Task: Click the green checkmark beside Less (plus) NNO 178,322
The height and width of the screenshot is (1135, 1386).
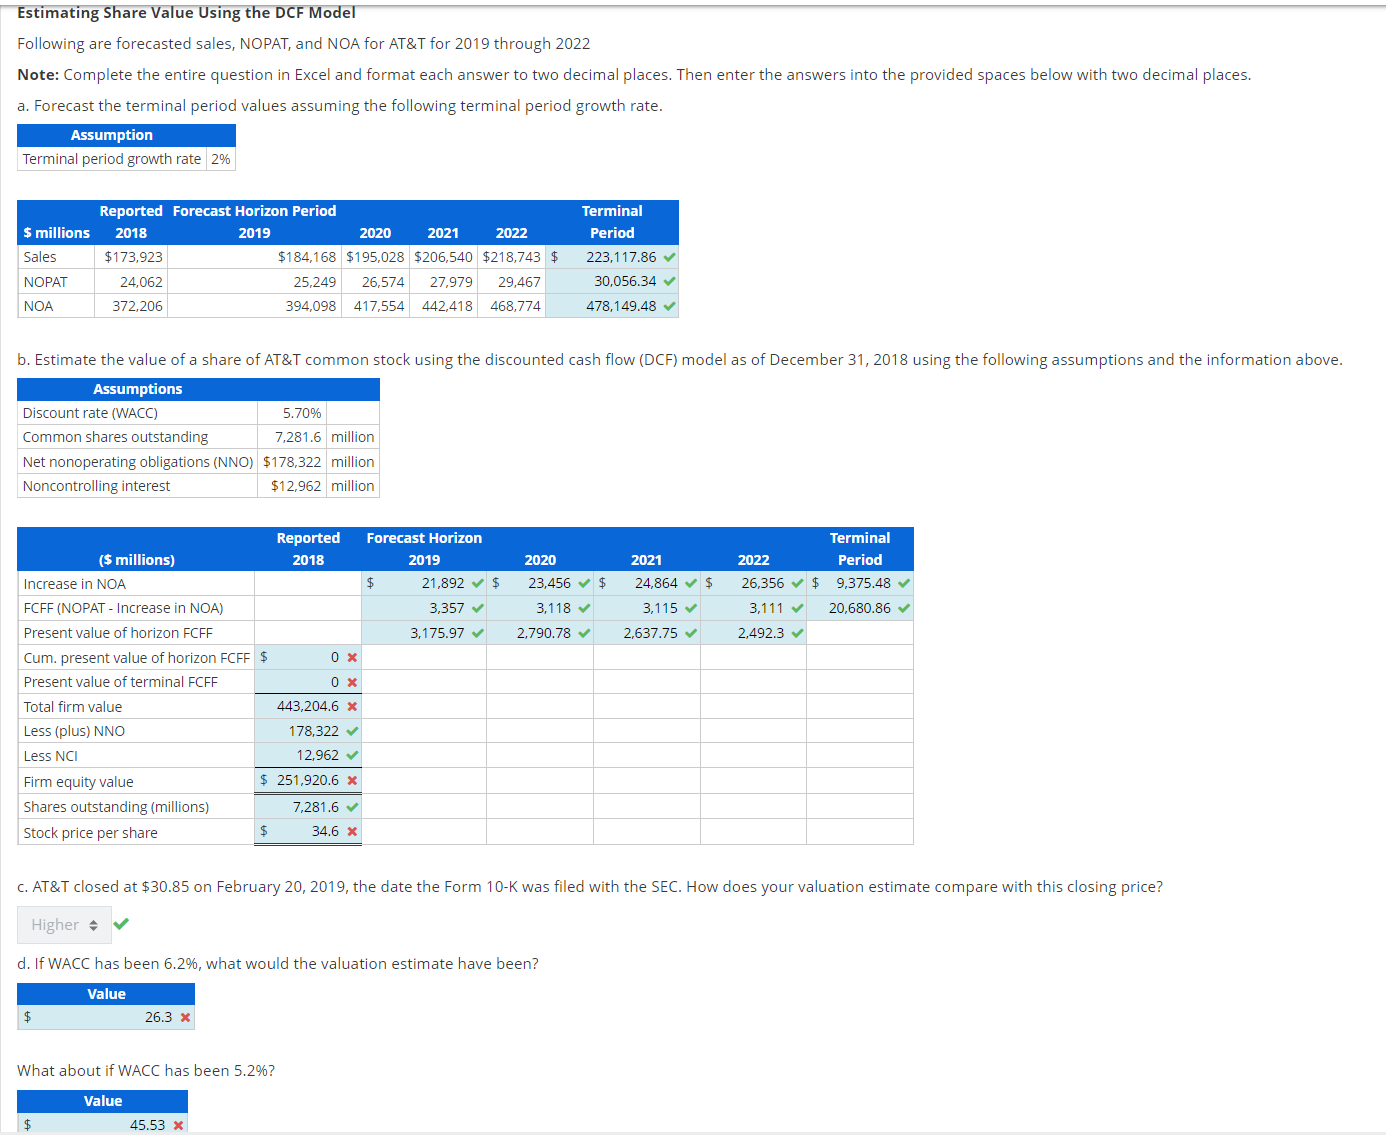Action: click(352, 731)
